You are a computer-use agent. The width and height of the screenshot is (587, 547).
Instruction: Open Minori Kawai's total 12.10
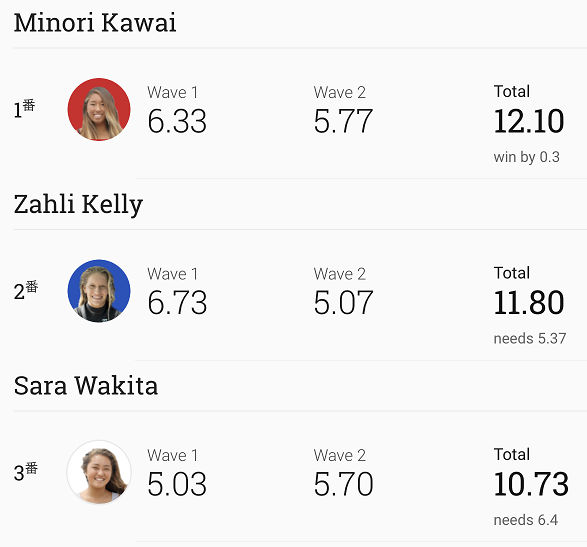tap(529, 121)
